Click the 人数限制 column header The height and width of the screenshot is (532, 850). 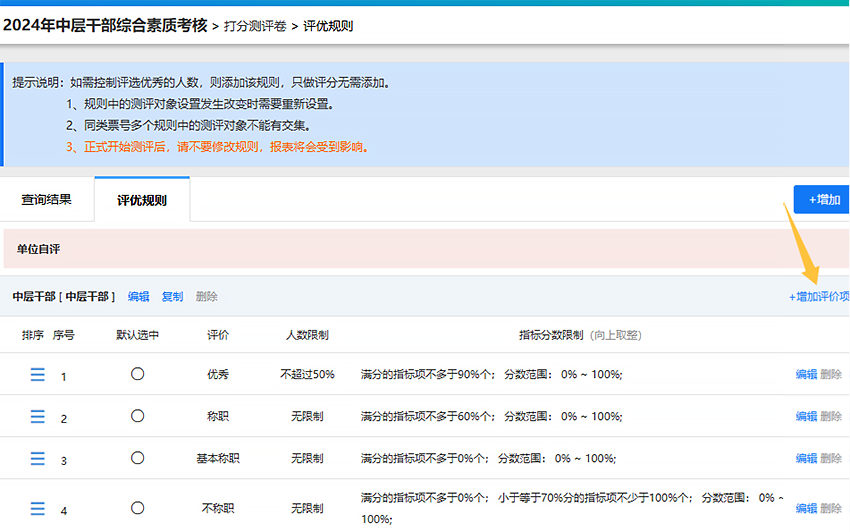(307, 335)
